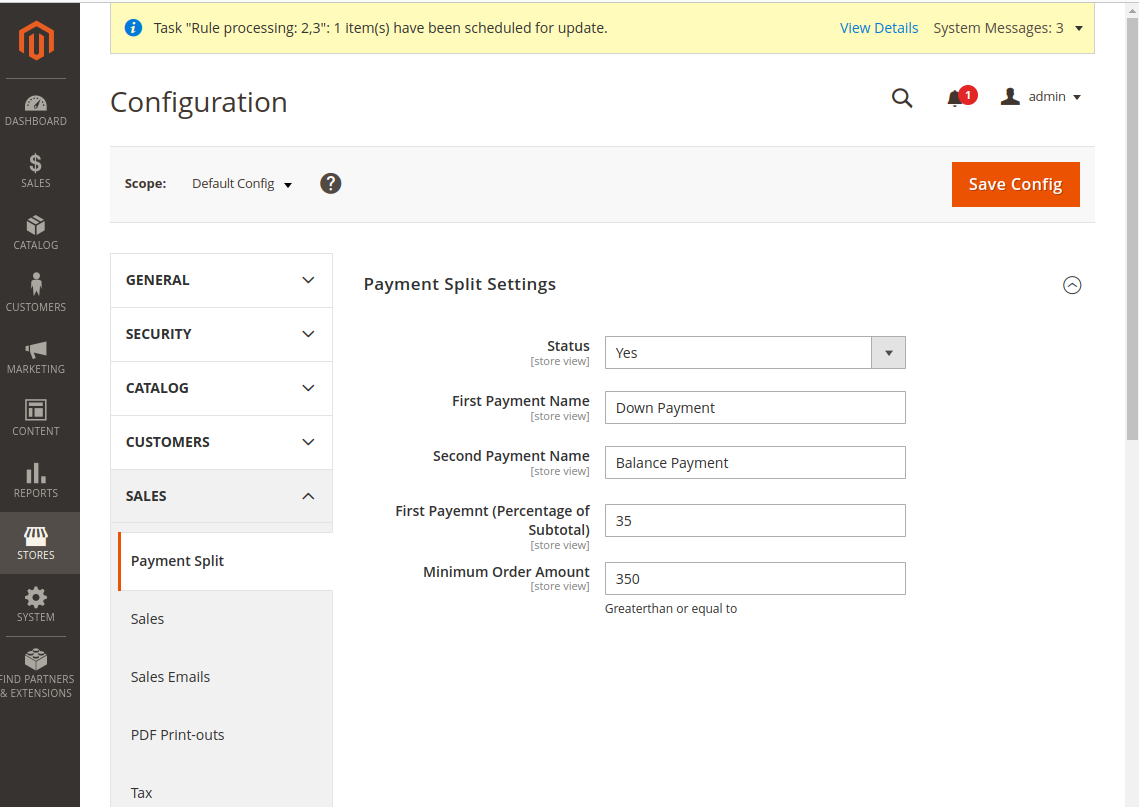Click the scope help question-mark icon
The width and height of the screenshot is (1139, 807).
pyautogui.click(x=331, y=184)
